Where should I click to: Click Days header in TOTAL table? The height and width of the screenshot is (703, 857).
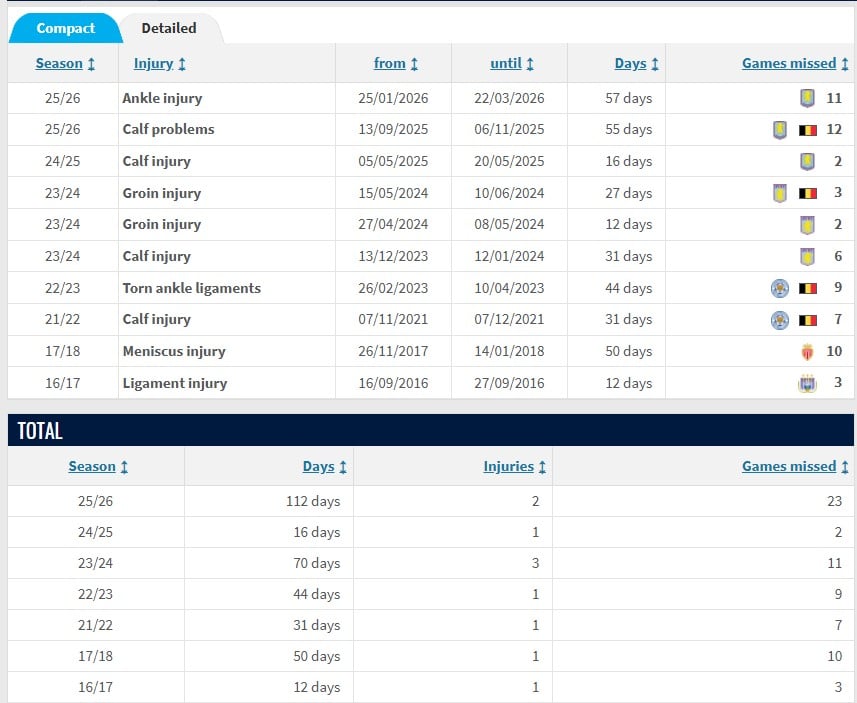tap(318, 466)
